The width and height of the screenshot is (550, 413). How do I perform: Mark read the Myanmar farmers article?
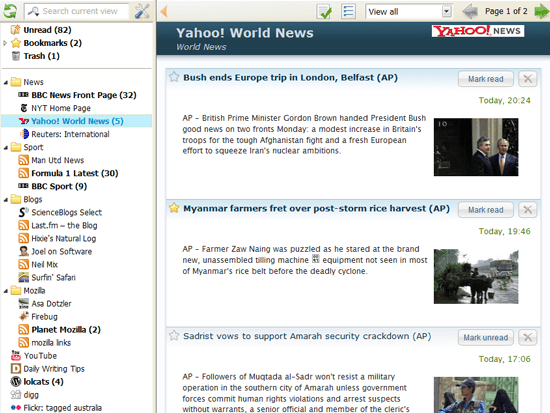[486, 210]
